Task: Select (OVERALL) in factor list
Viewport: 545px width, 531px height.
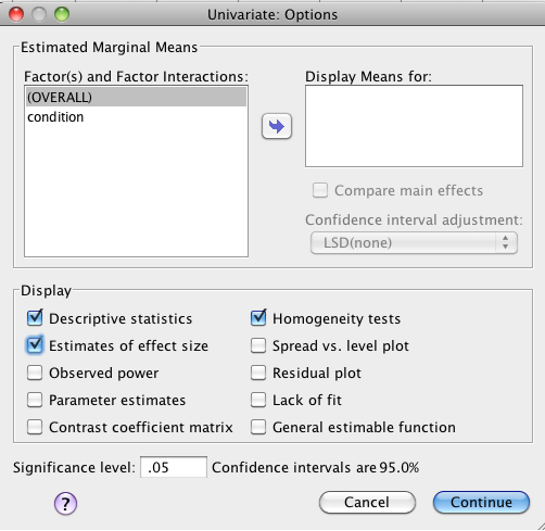Action: click(136, 97)
